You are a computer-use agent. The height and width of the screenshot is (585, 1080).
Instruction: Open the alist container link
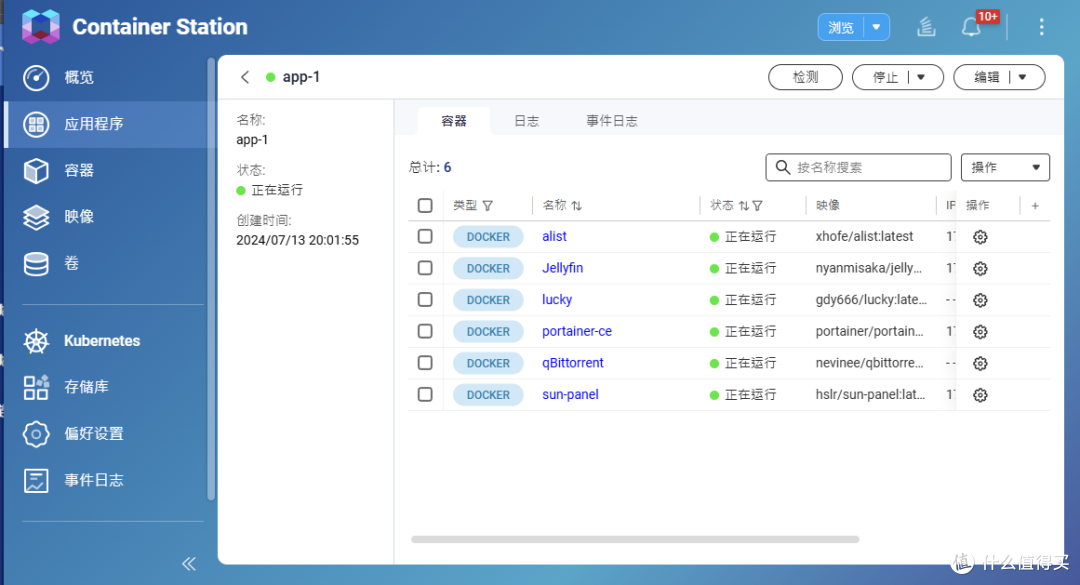(554, 236)
